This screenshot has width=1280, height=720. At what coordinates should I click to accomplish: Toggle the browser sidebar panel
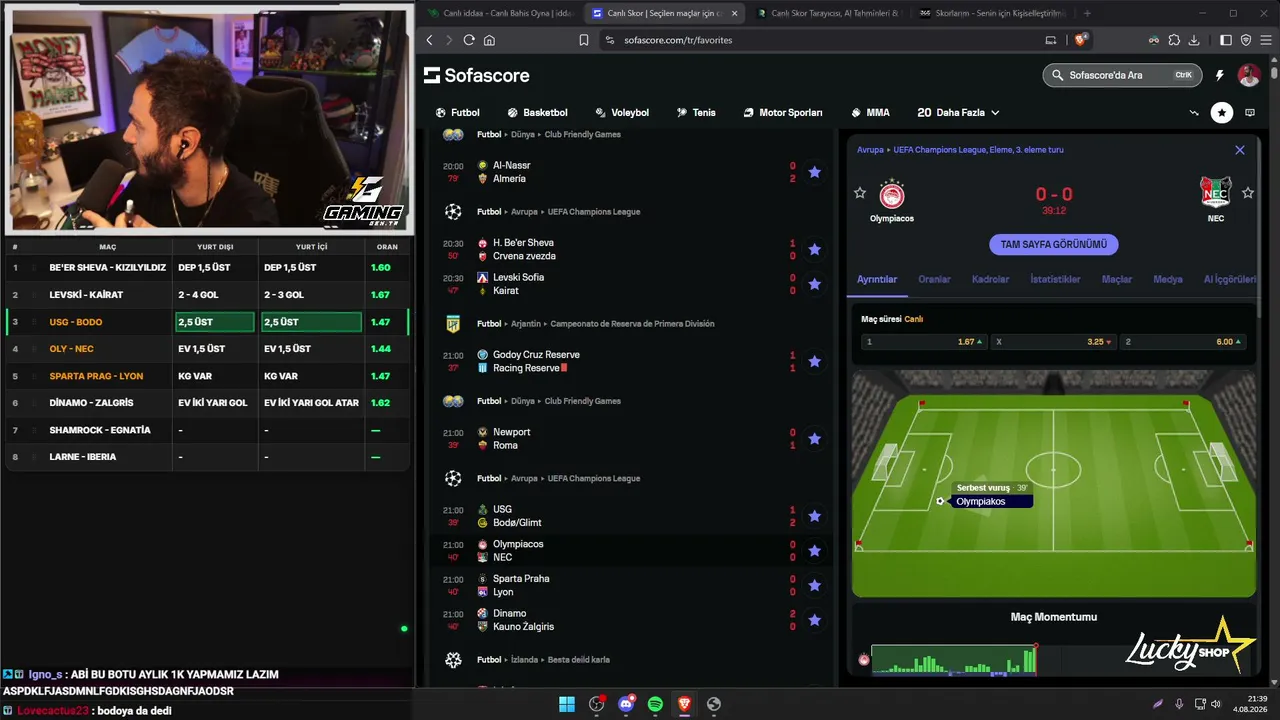[x=1226, y=40]
